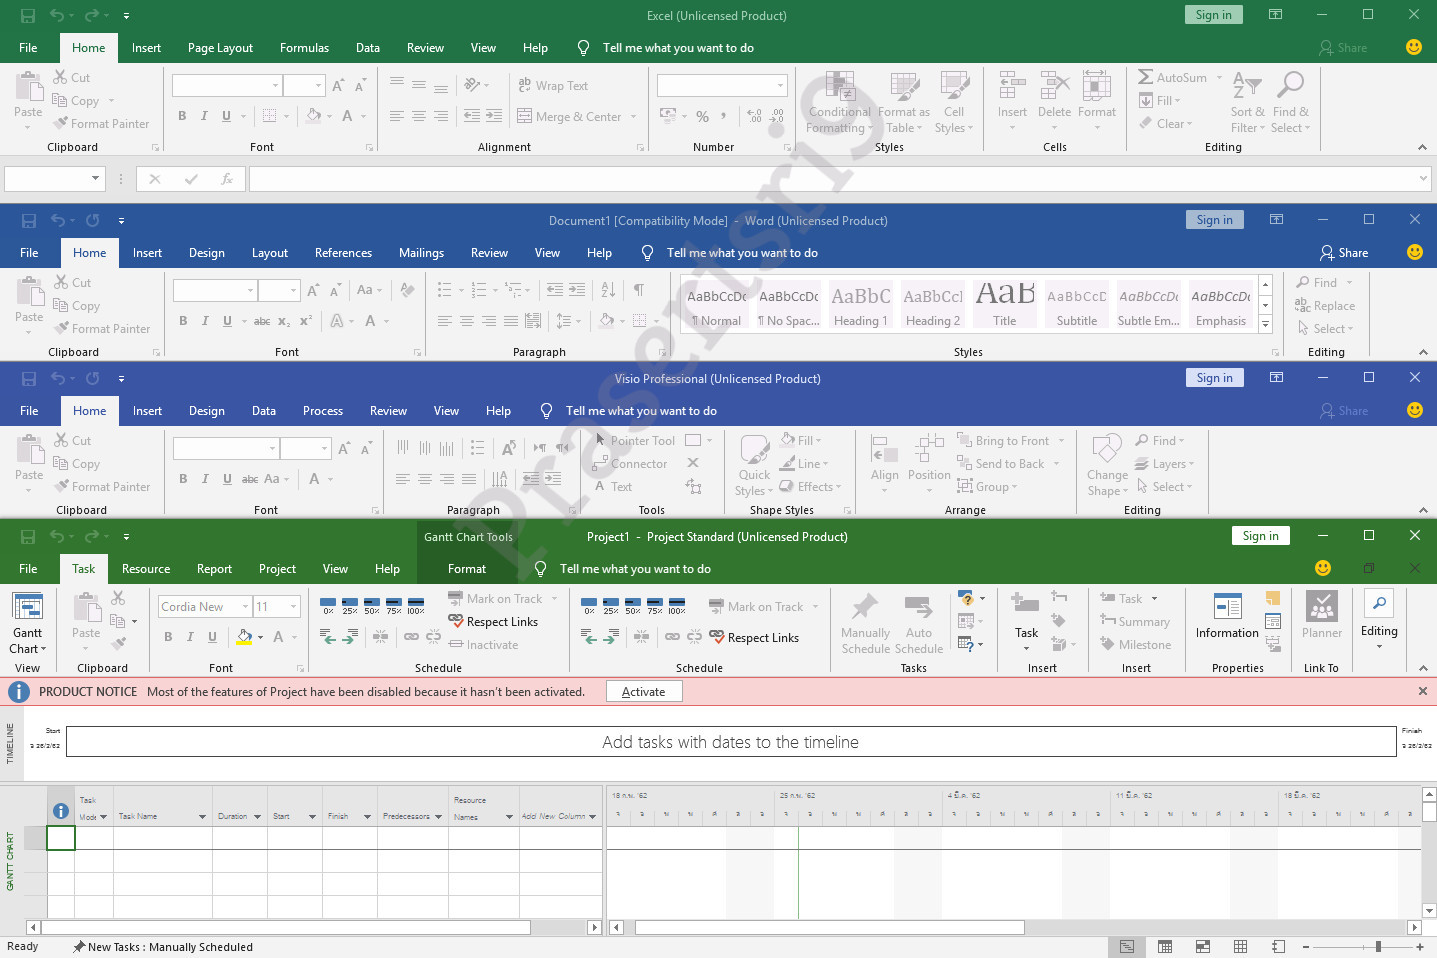Open Excel Name Box dropdown

(96, 179)
